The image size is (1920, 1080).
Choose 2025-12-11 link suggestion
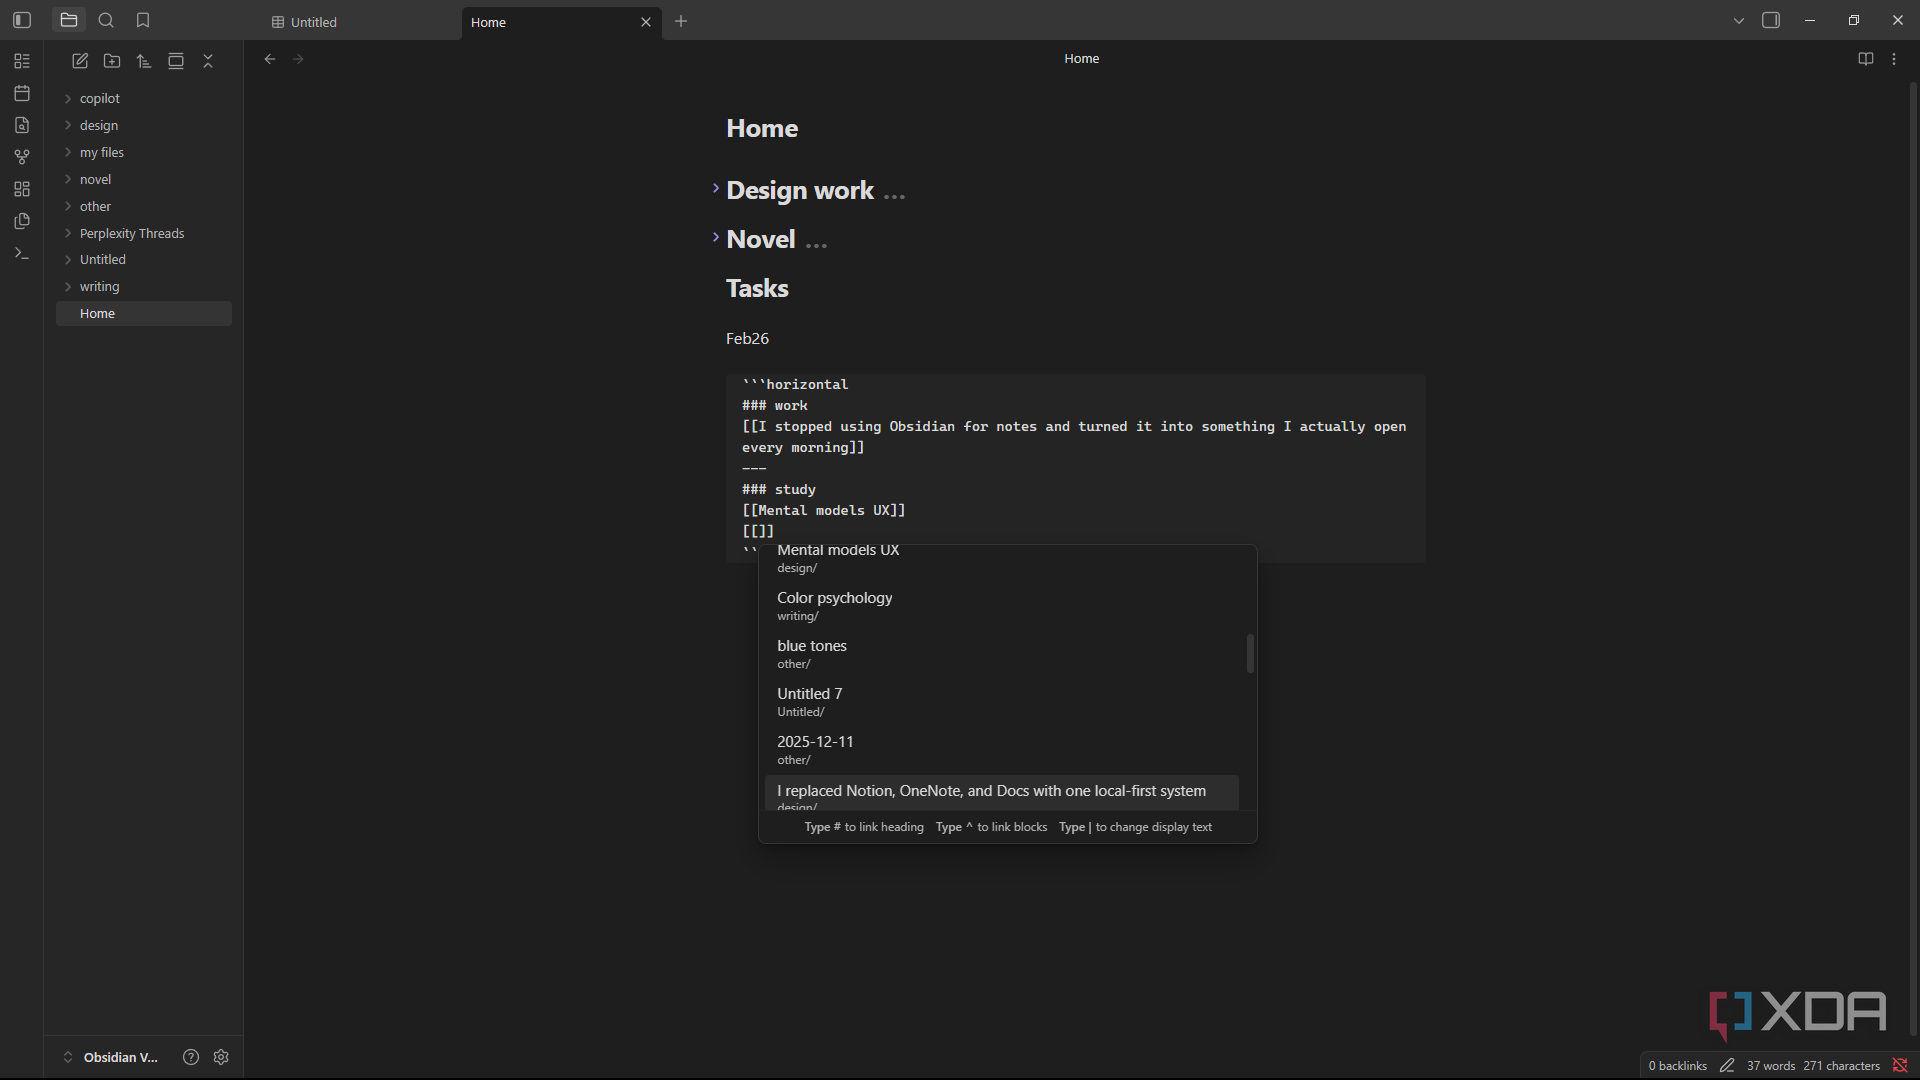[1002, 750]
